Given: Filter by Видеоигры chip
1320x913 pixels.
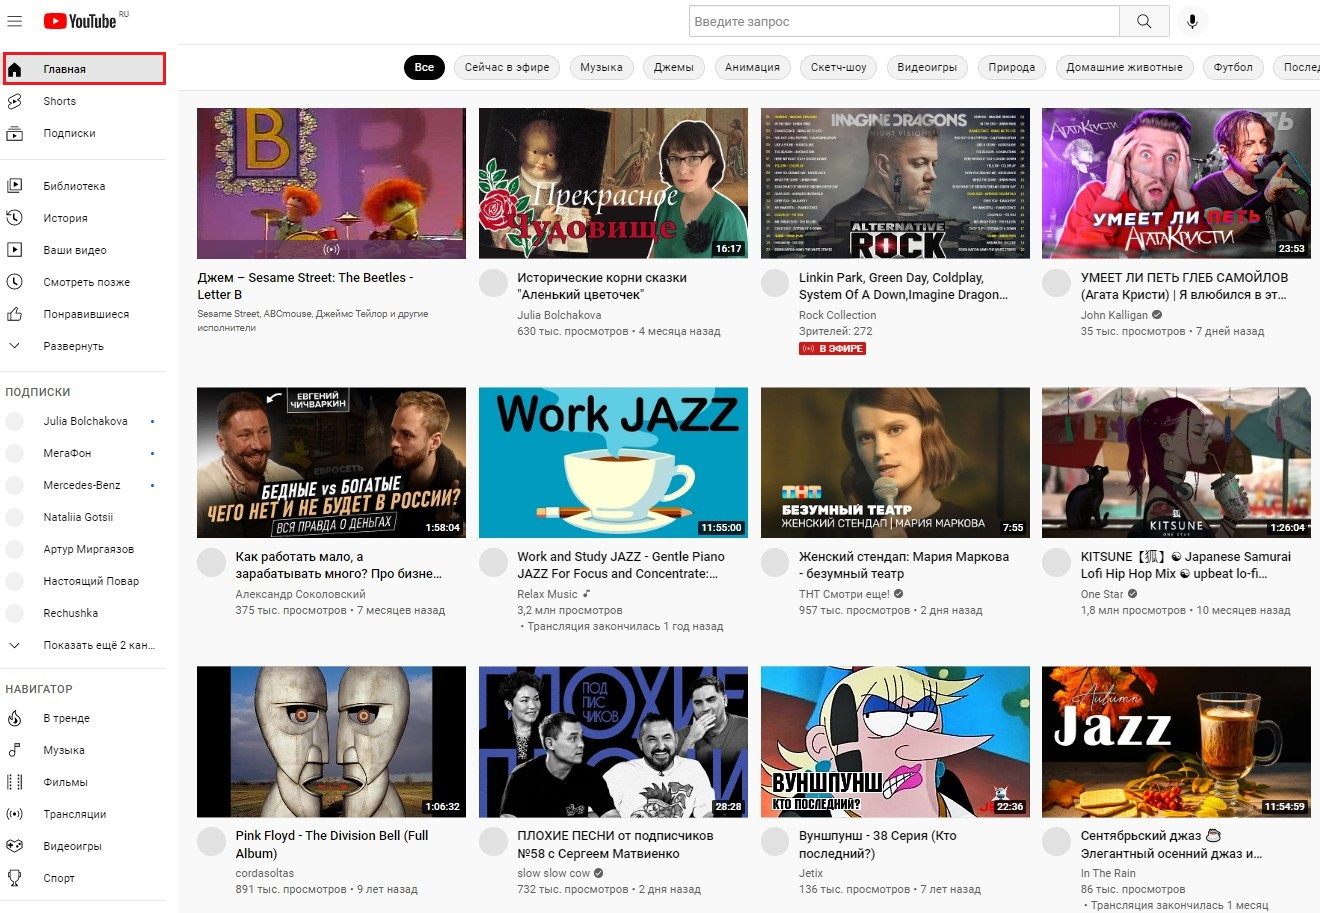Looking at the screenshot, I should tap(927, 67).
